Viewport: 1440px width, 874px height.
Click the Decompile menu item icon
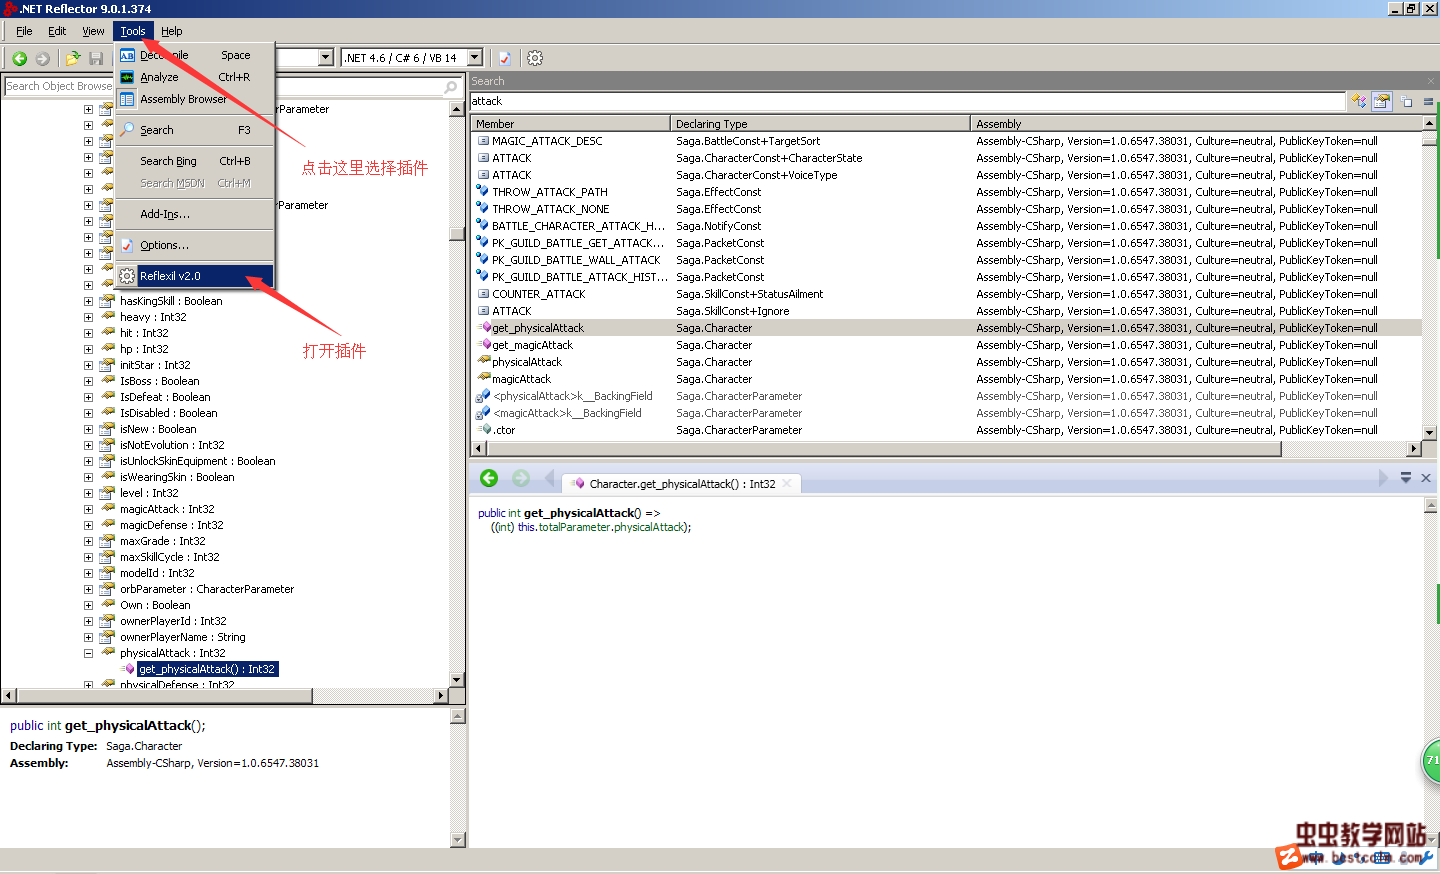pyautogui.click(x=127, y=55)
